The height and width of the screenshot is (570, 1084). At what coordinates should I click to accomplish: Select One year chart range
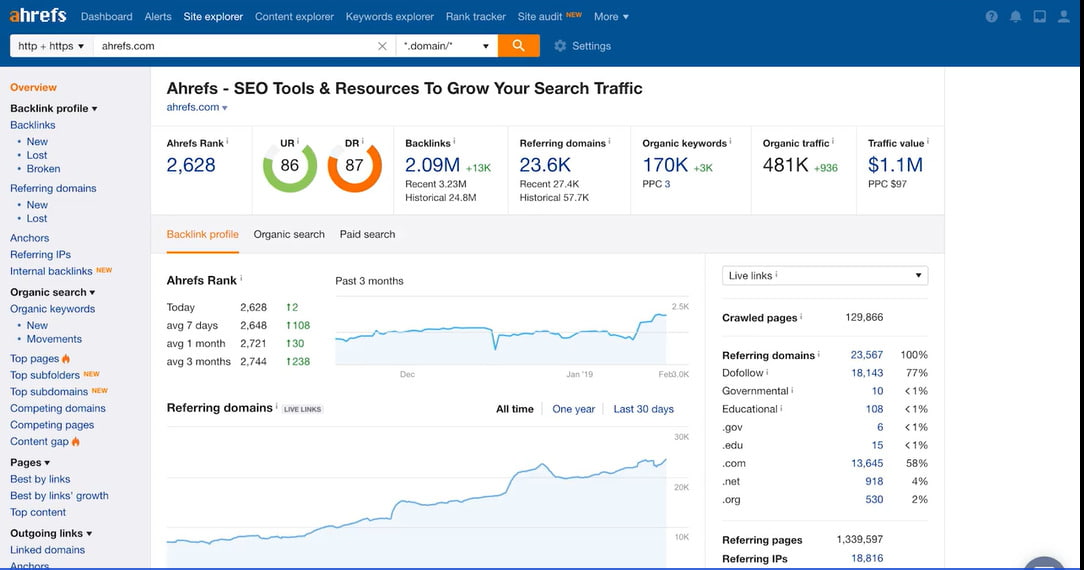573,409
